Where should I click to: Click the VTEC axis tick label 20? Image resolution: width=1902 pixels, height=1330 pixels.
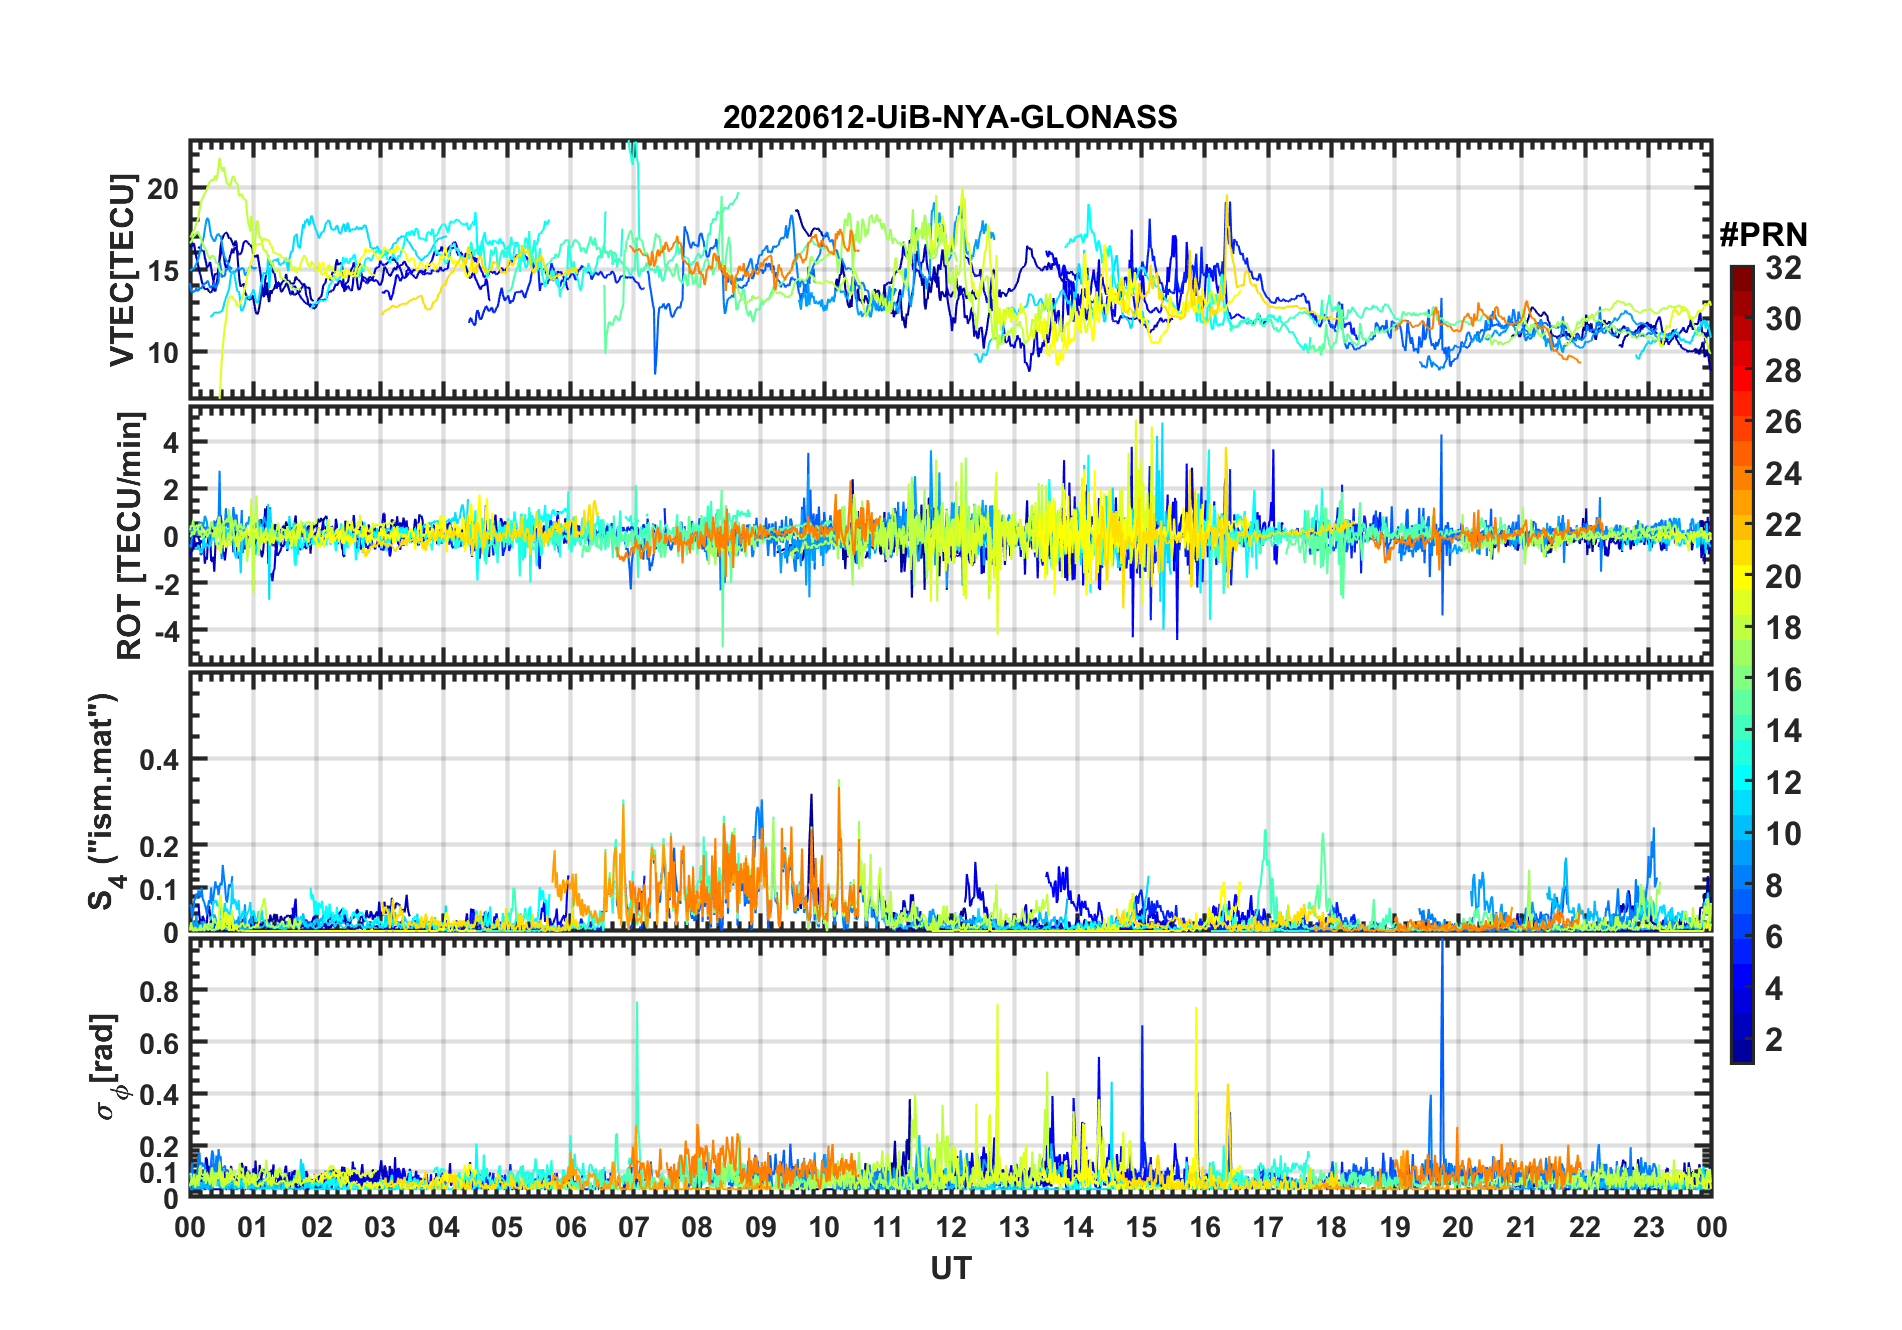pos(163,189)
